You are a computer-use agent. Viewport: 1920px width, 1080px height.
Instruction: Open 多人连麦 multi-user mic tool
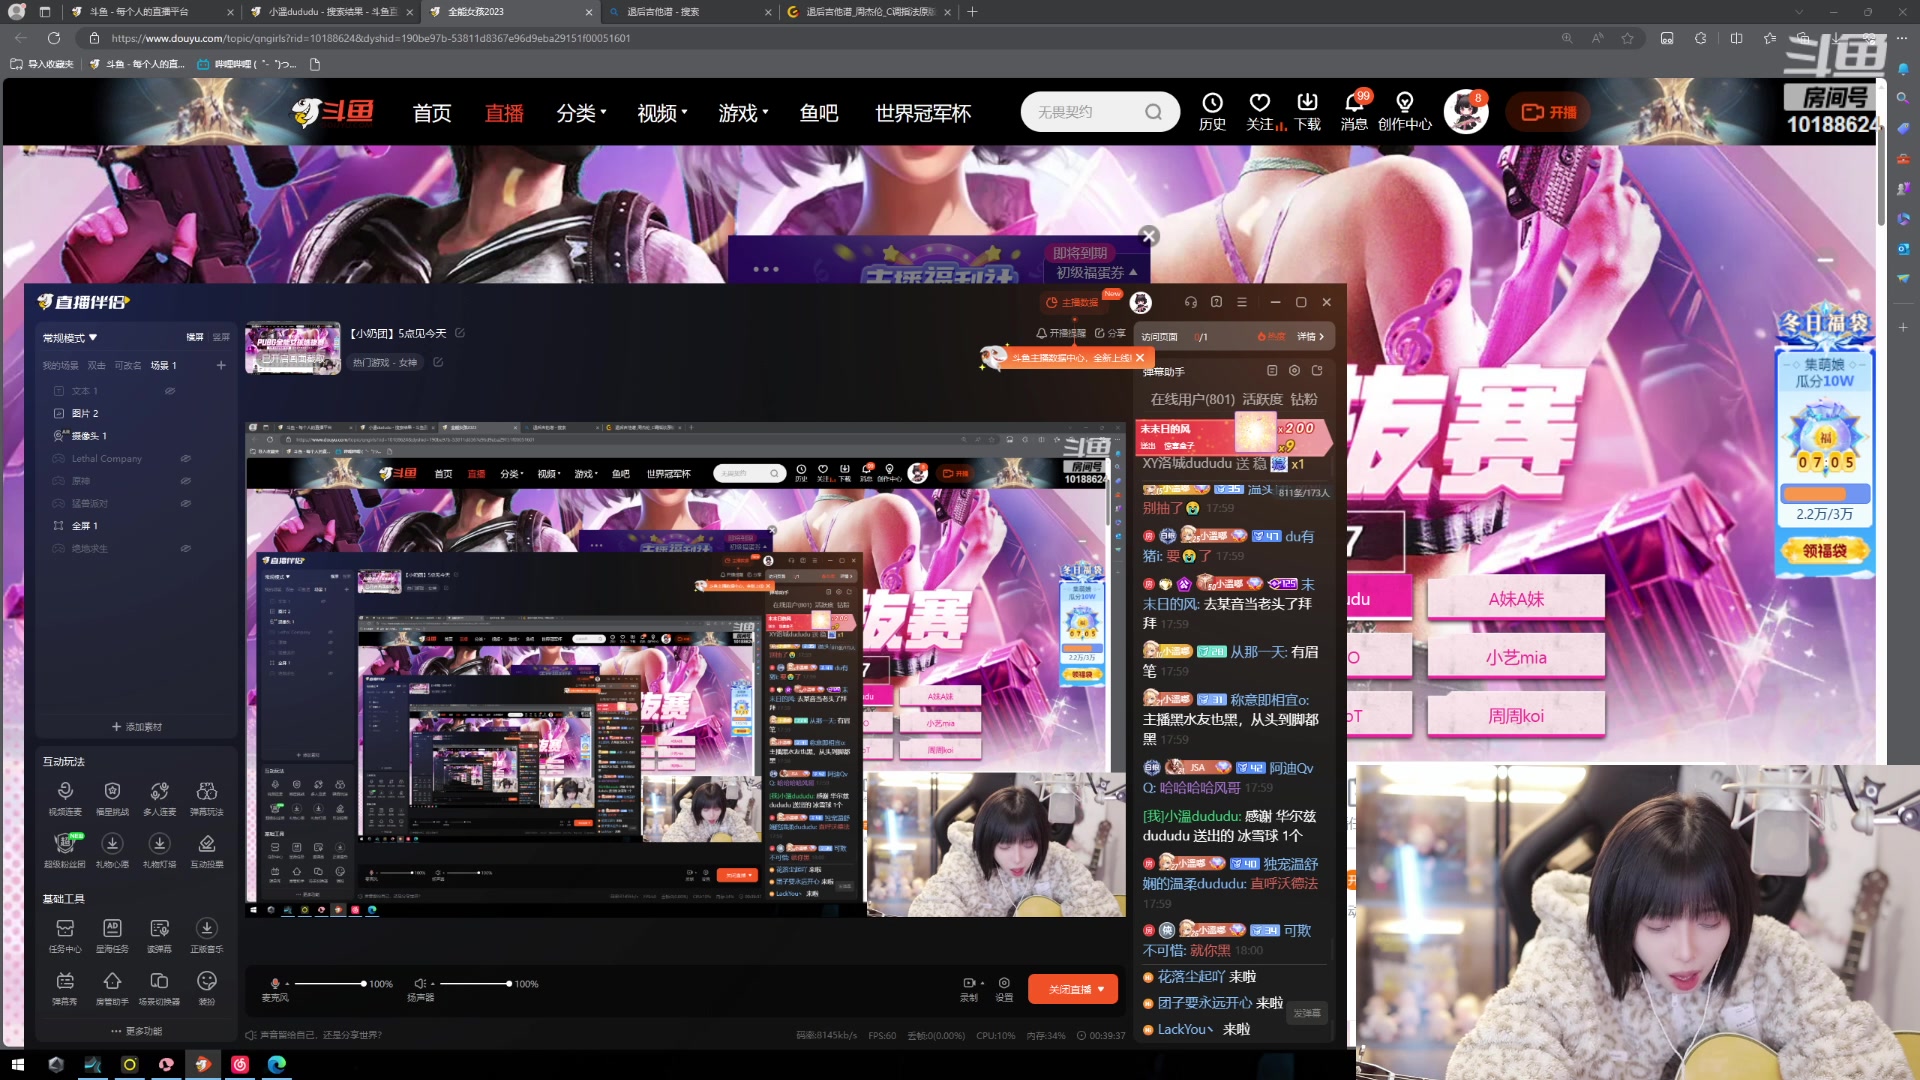159,798
